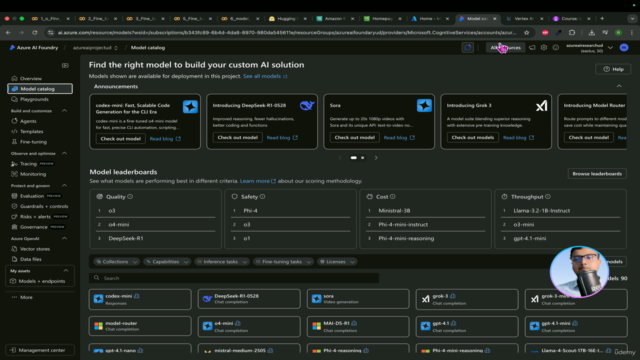Go to next announcements page arrow

pos(376,158)
